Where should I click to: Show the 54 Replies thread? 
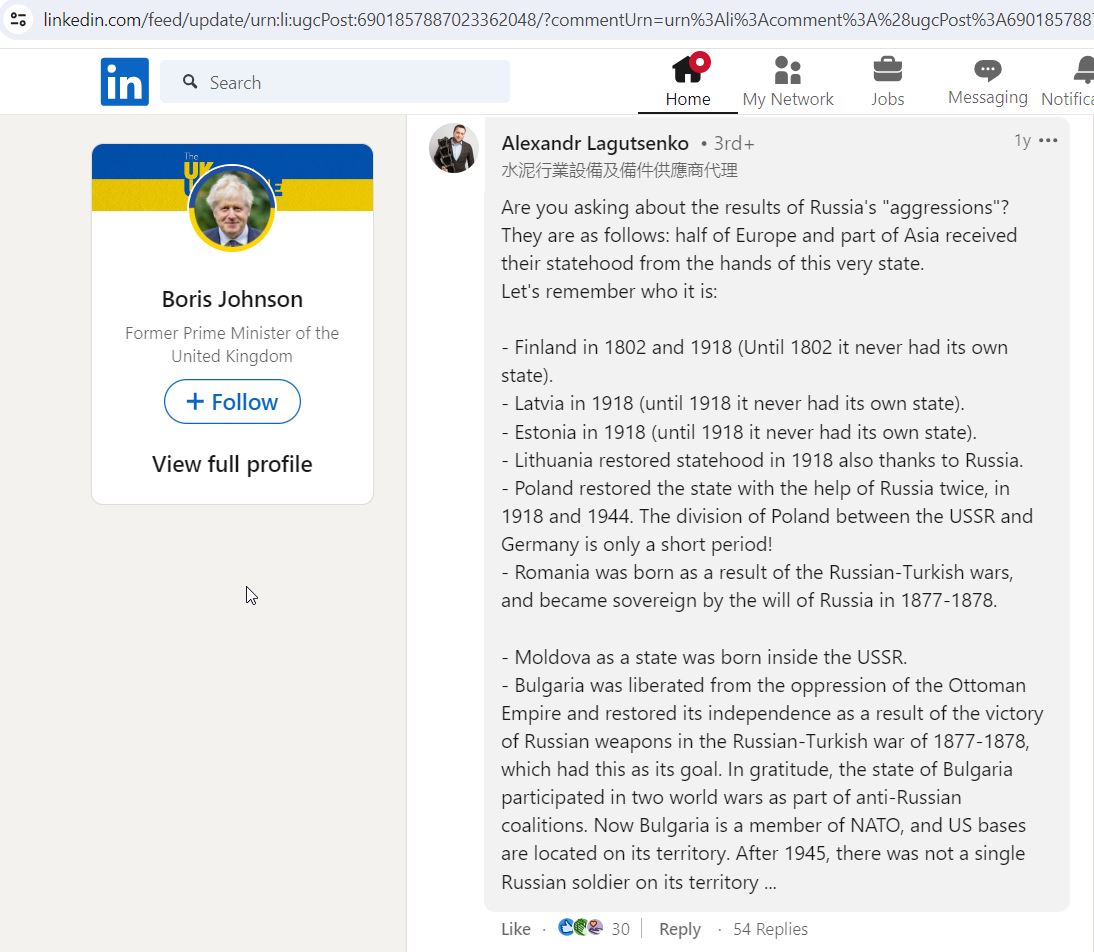770,929
